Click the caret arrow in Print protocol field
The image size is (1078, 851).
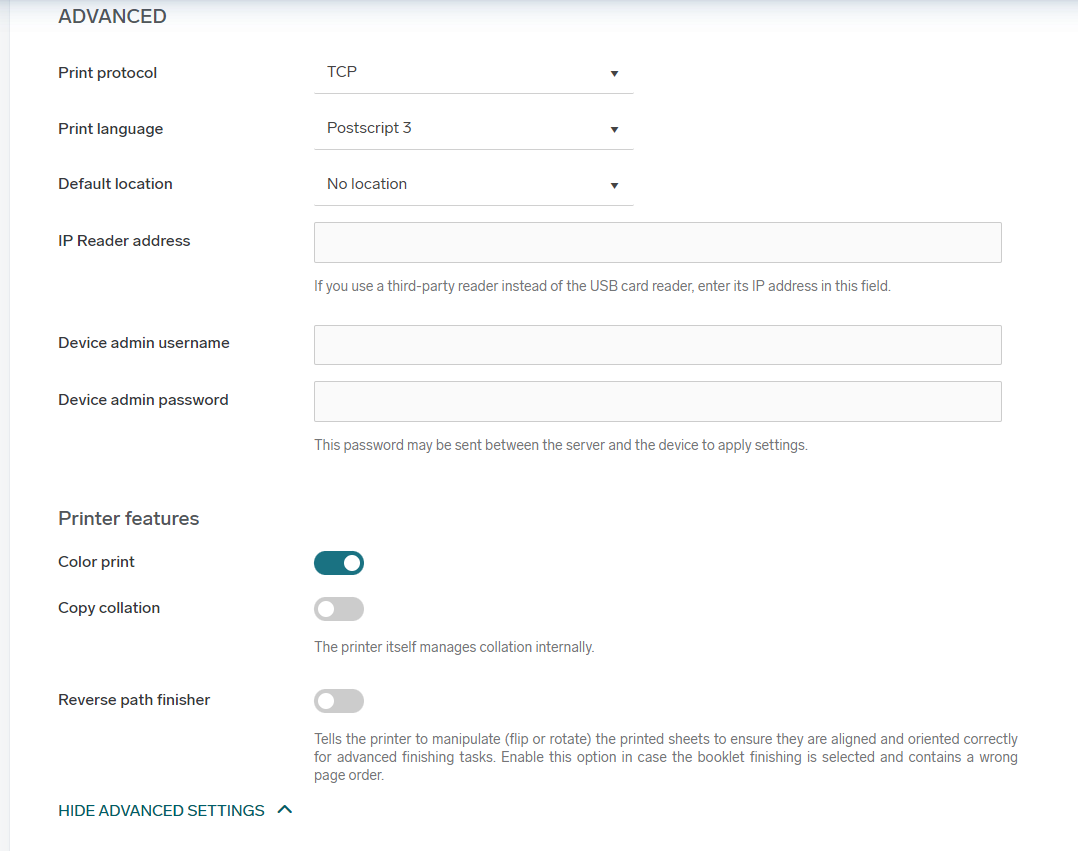click(x=614, y=74)
